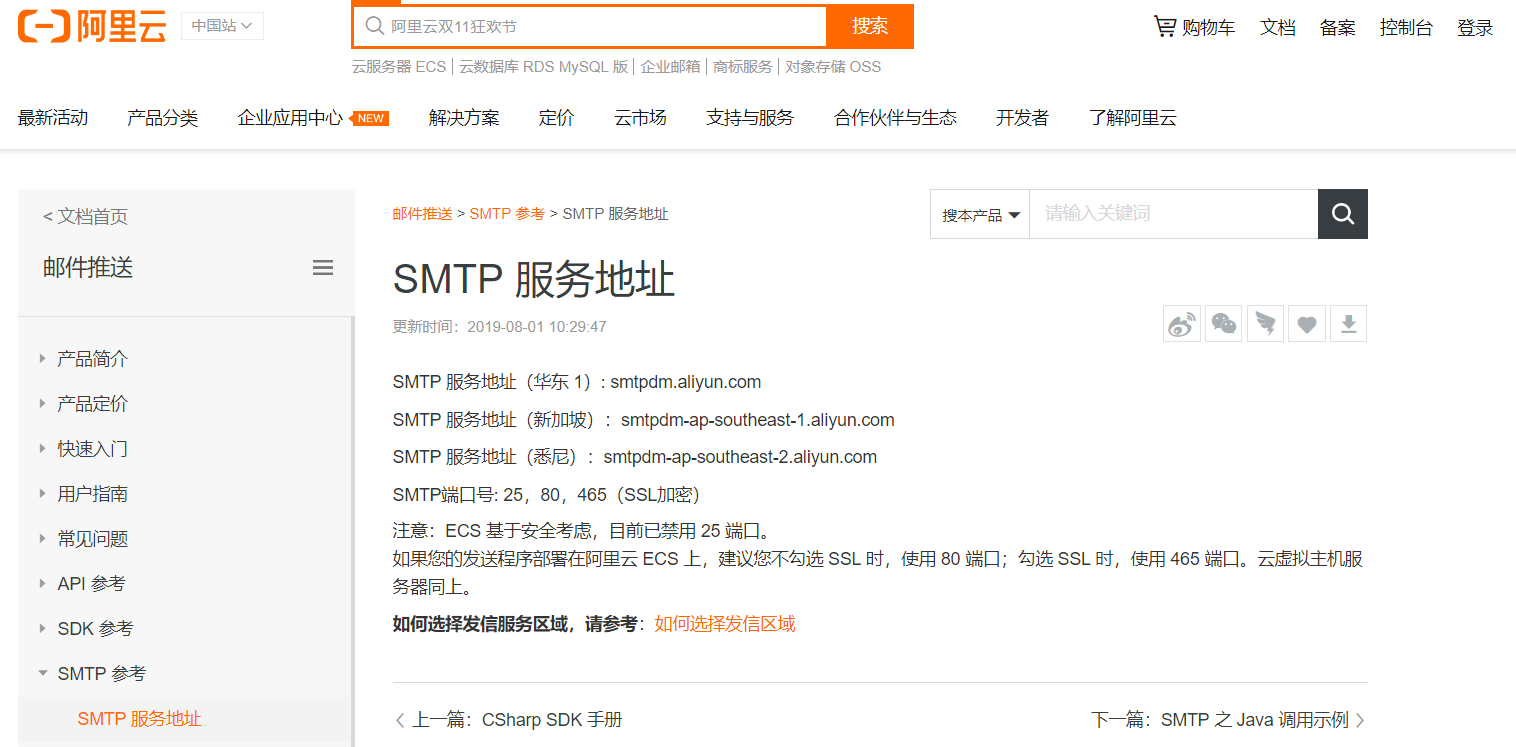
Task: Open the 云市场 menu
Action: 639,117
